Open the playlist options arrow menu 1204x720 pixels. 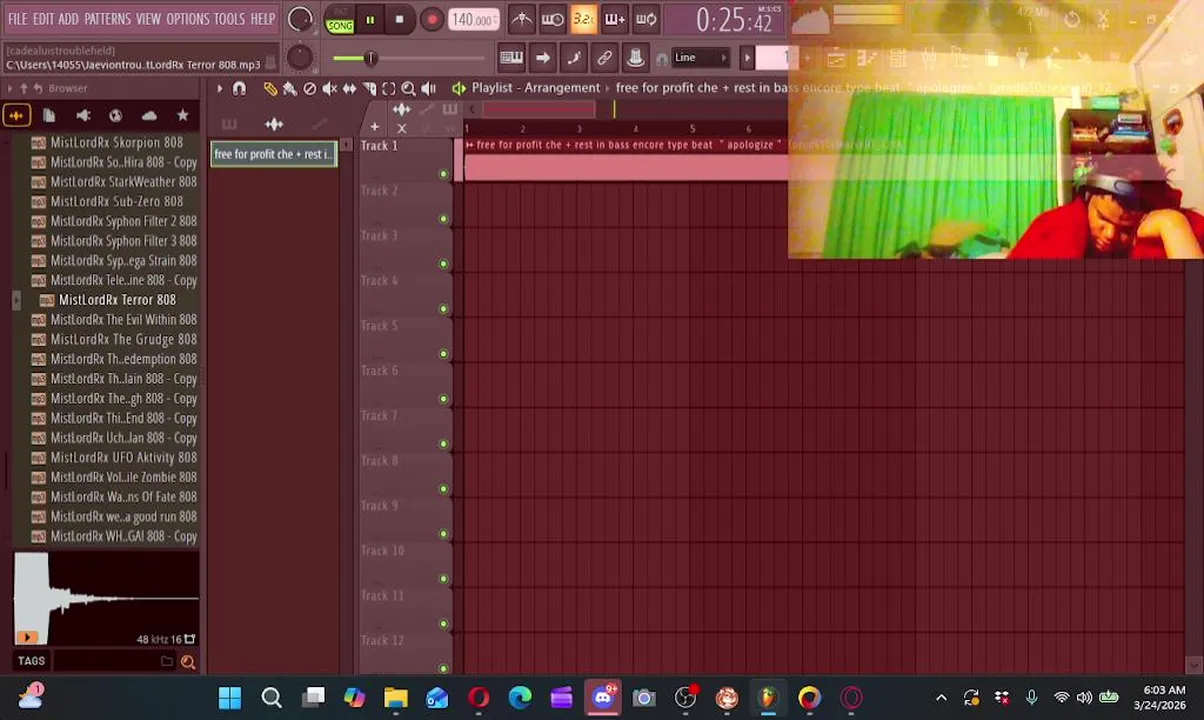(x=219, y=89)
